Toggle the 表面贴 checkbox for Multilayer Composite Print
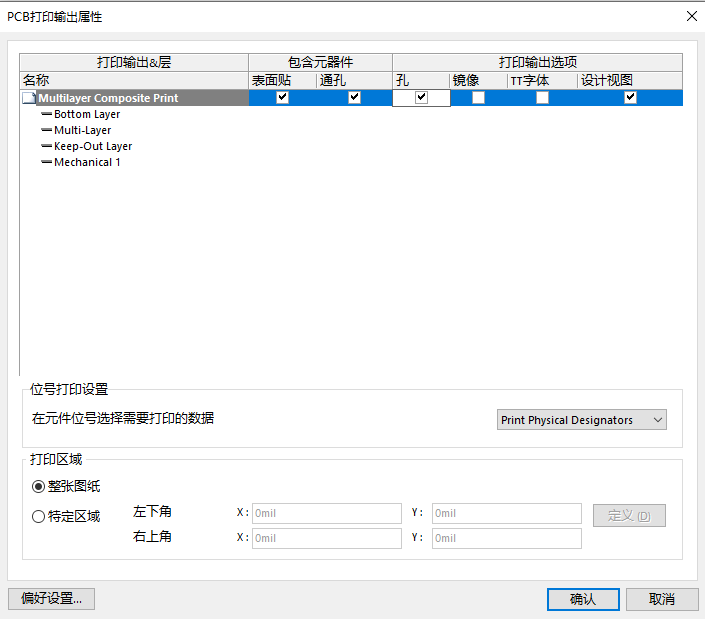 [282, 97]
